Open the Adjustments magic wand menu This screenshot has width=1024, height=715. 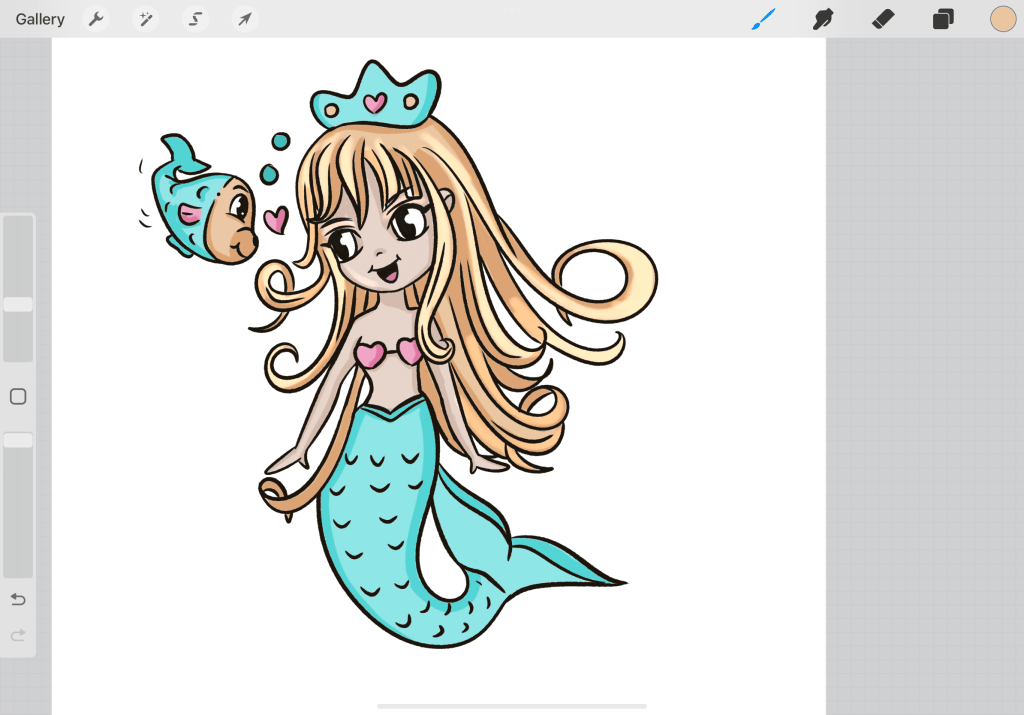[x=146, y=19]
